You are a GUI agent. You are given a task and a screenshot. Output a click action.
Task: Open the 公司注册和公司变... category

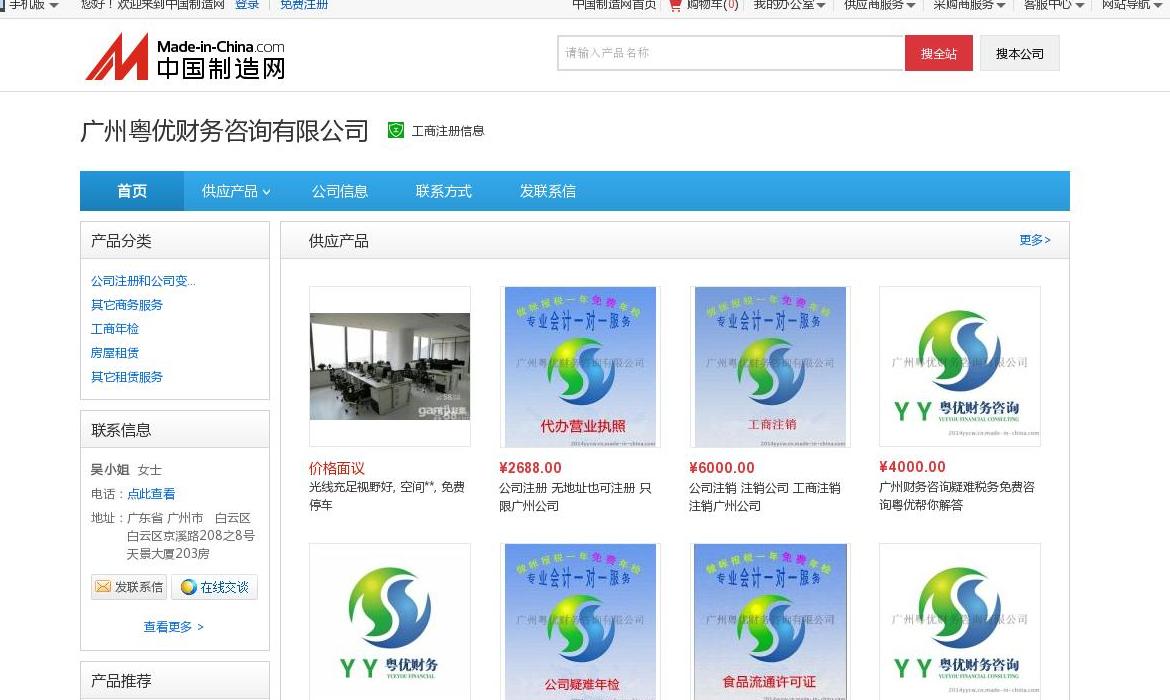coord(143,281)
